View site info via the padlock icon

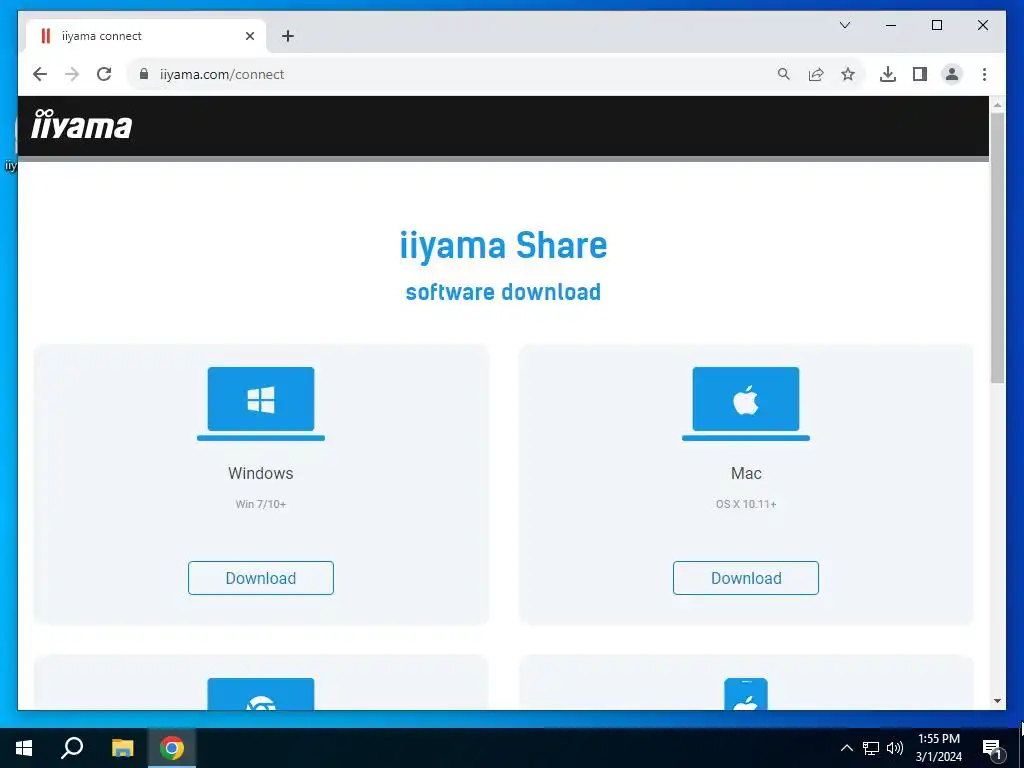click(144, 74)
